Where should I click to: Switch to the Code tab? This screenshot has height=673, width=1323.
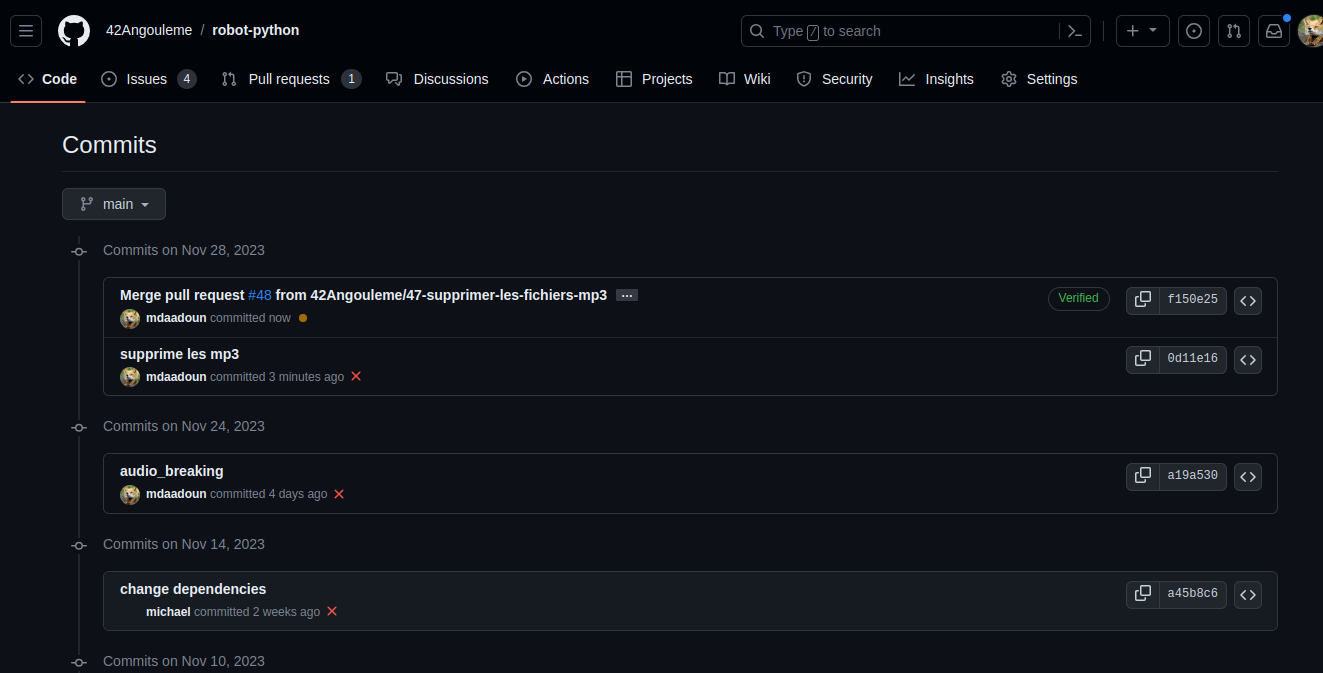(48, 79)
